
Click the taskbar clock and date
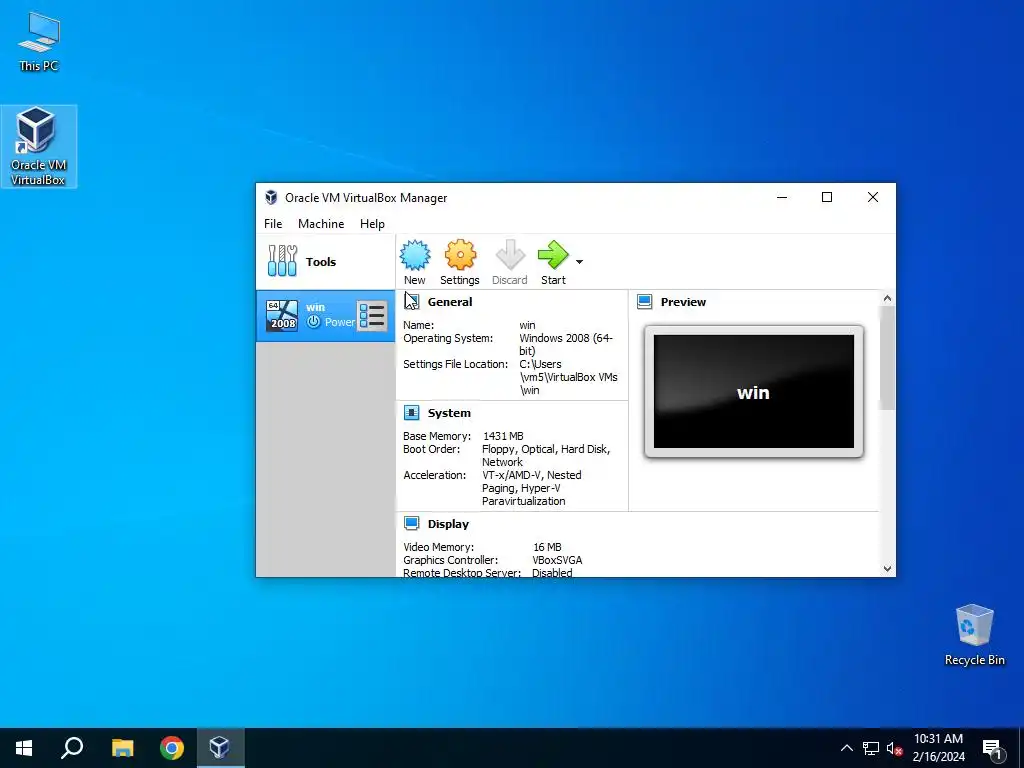click(x=938, y=748)
